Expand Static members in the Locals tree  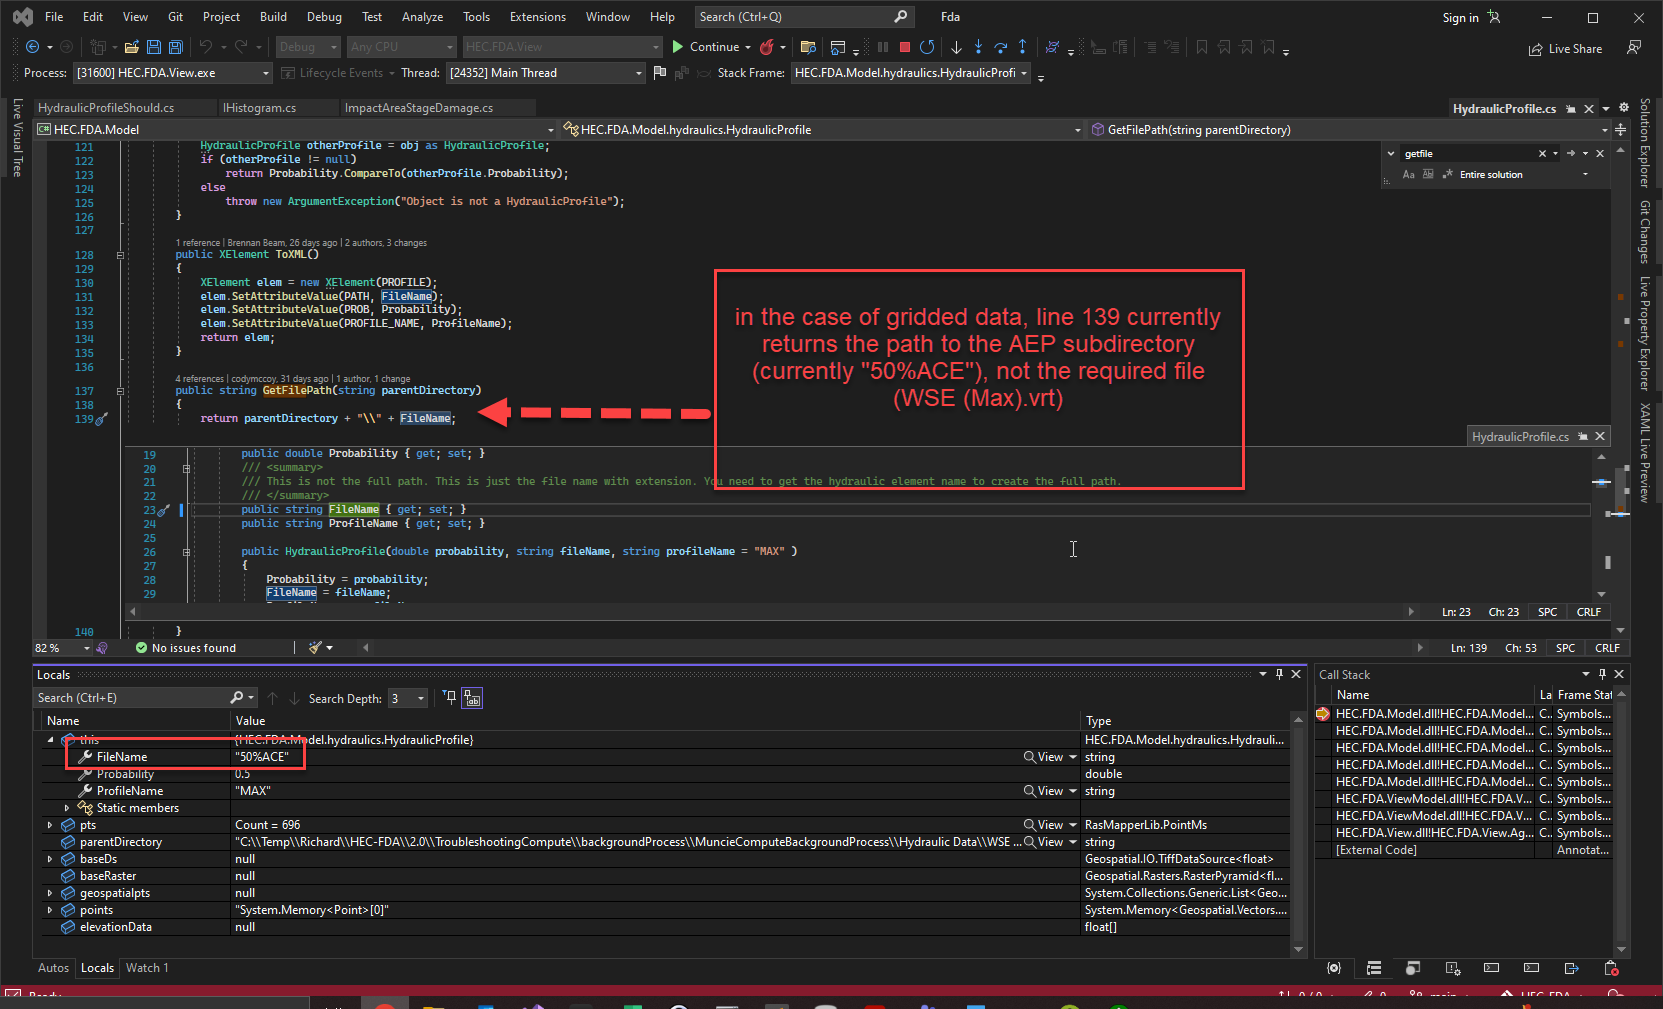pyautogui.click(x=68, y=807)
